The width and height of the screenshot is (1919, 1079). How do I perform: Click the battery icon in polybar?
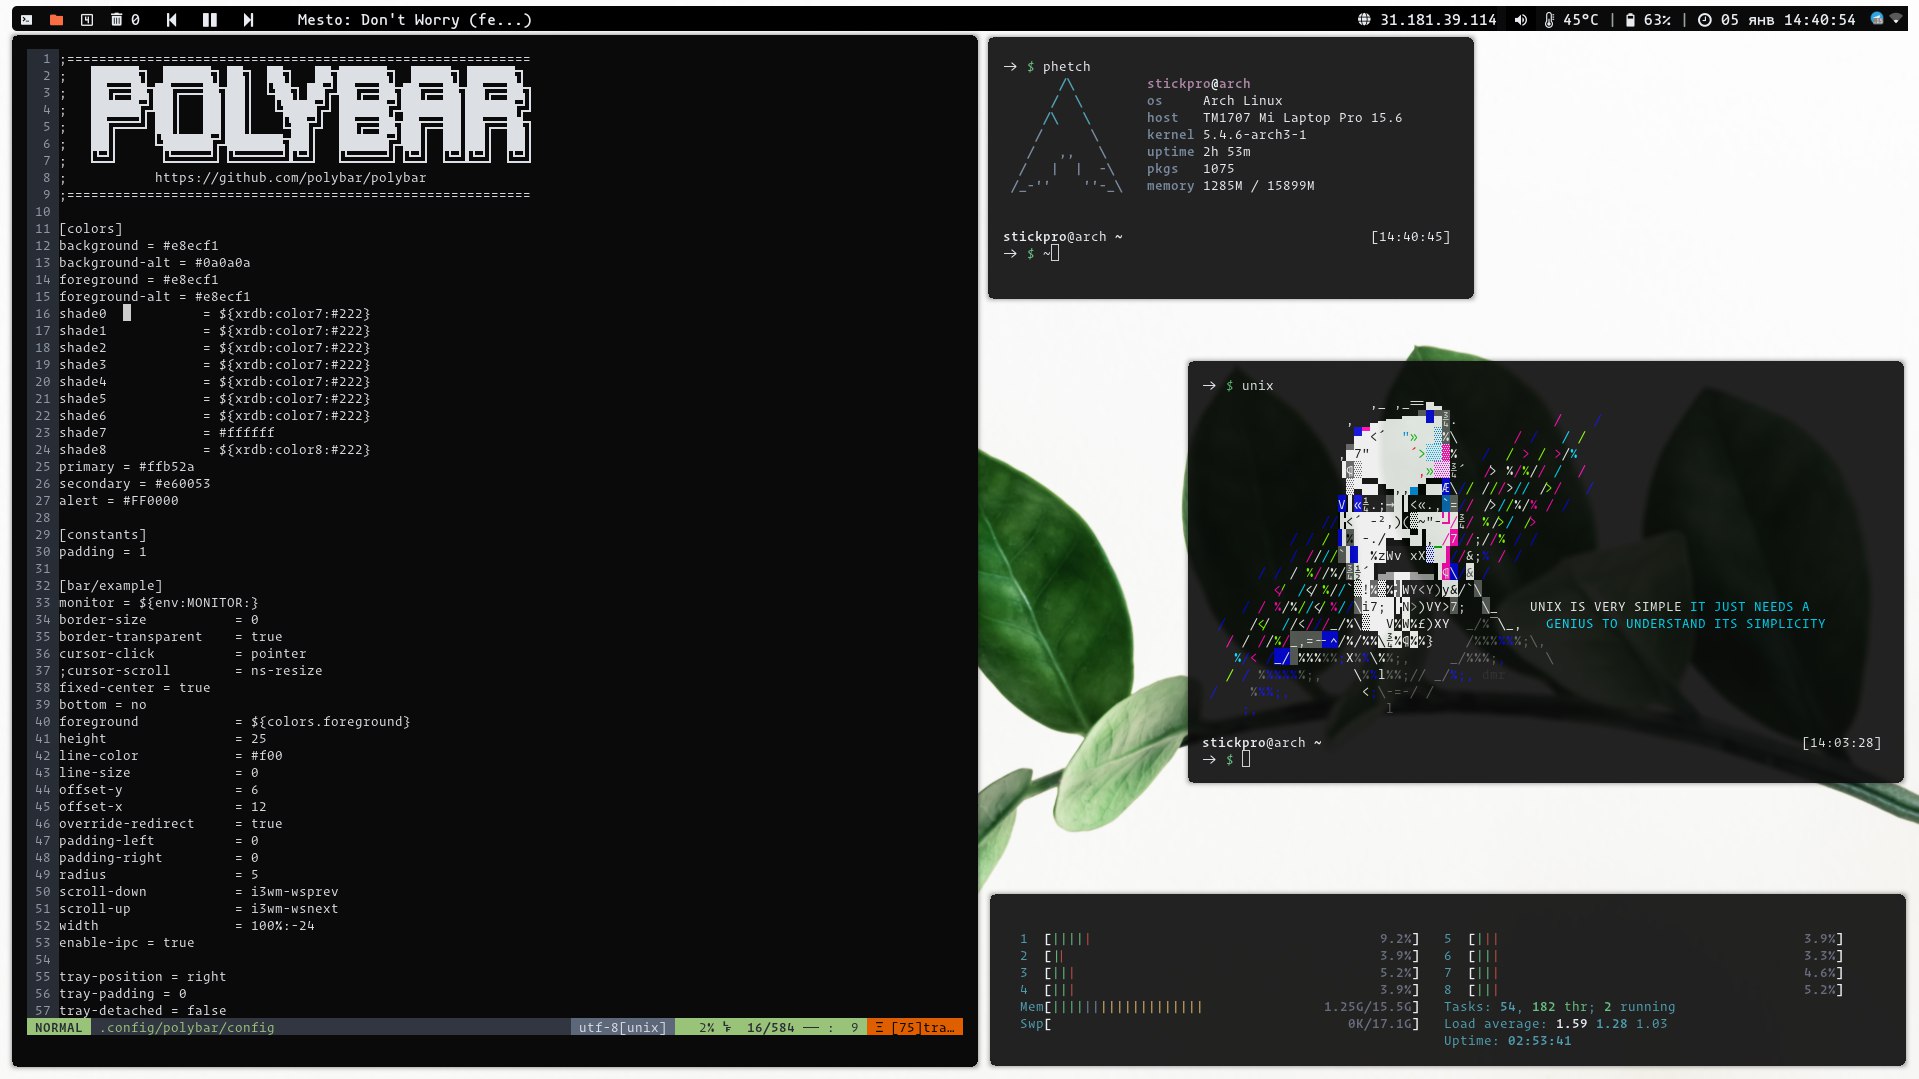tap(1630, 19)
